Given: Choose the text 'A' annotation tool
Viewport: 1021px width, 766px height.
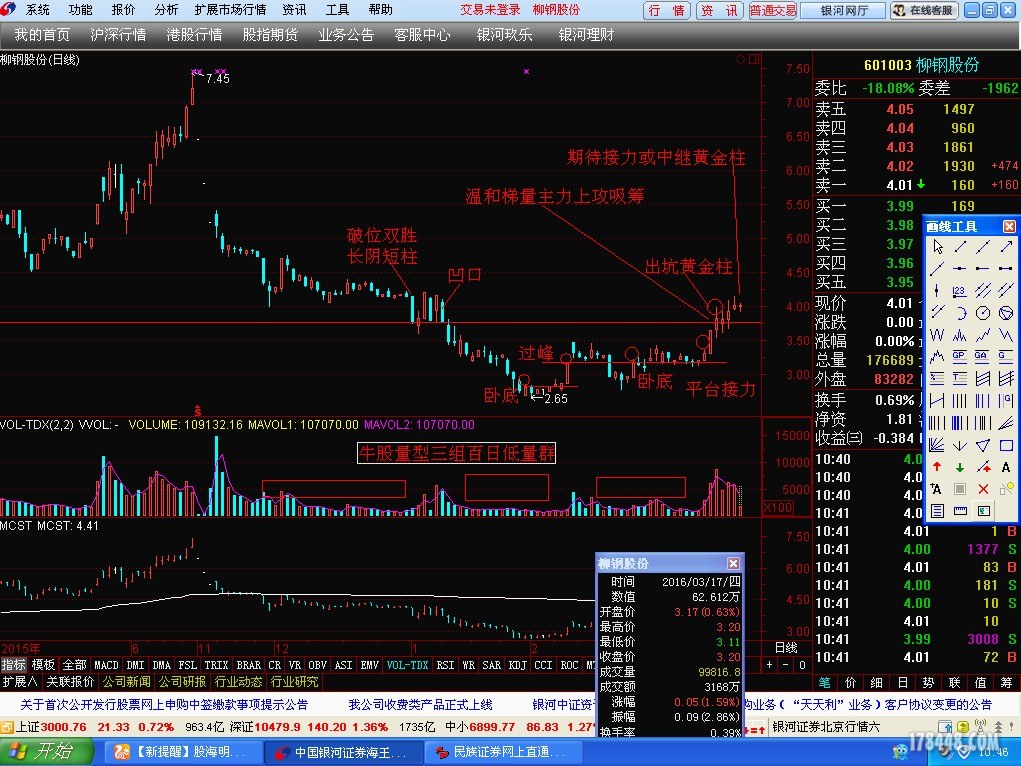Looking at the screenshot, I should (1006, 467).
